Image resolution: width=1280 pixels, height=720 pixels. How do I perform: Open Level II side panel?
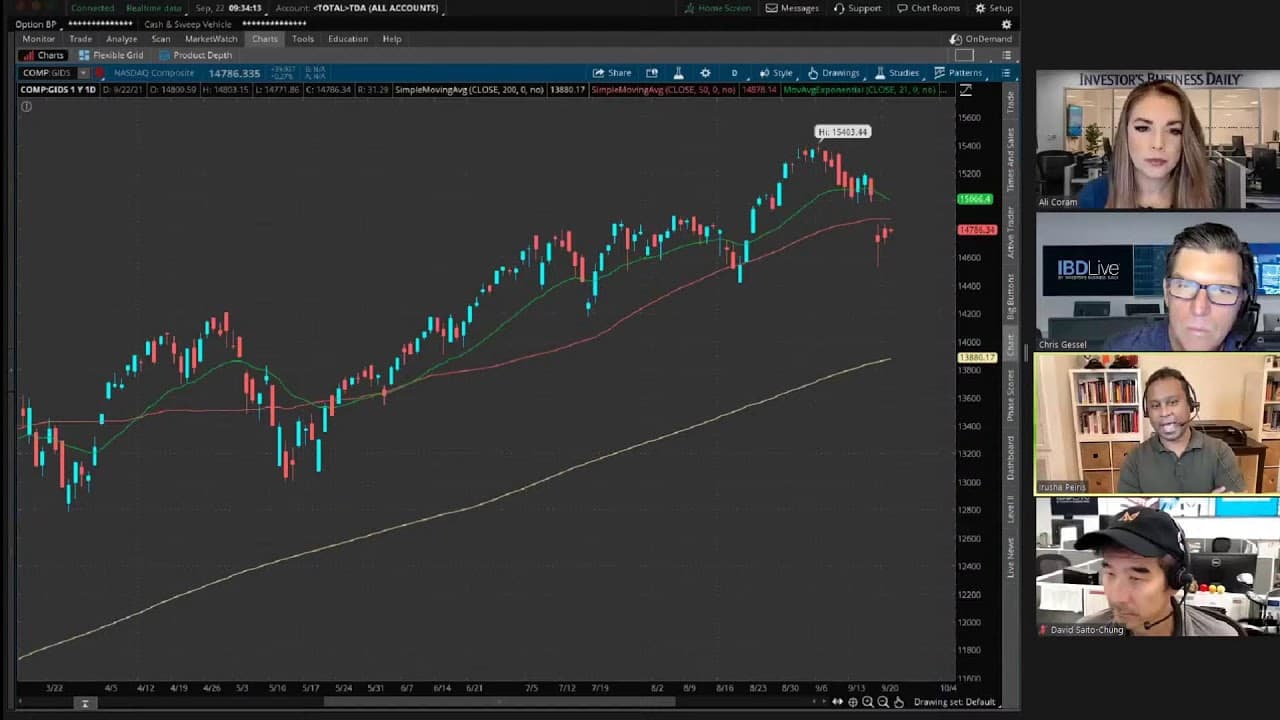tap(1010, 510)
